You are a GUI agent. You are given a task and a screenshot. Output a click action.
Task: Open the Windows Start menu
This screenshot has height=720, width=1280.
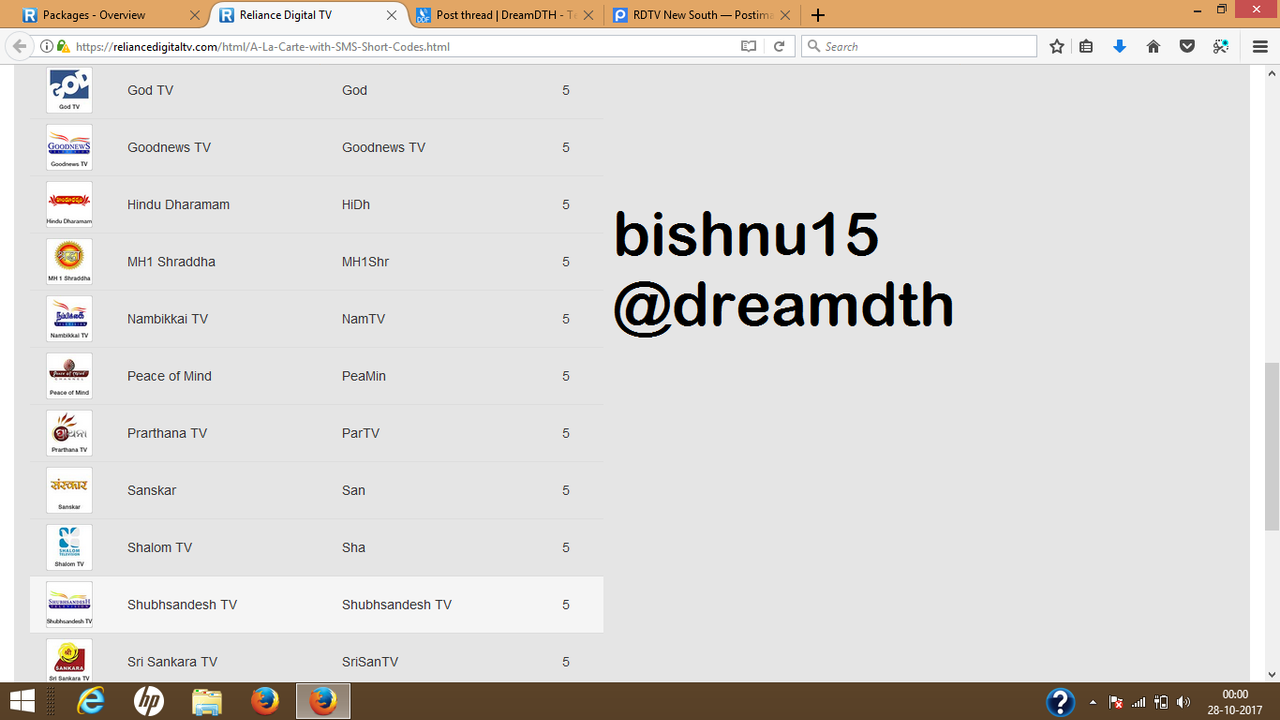click(x=23, y=701)
